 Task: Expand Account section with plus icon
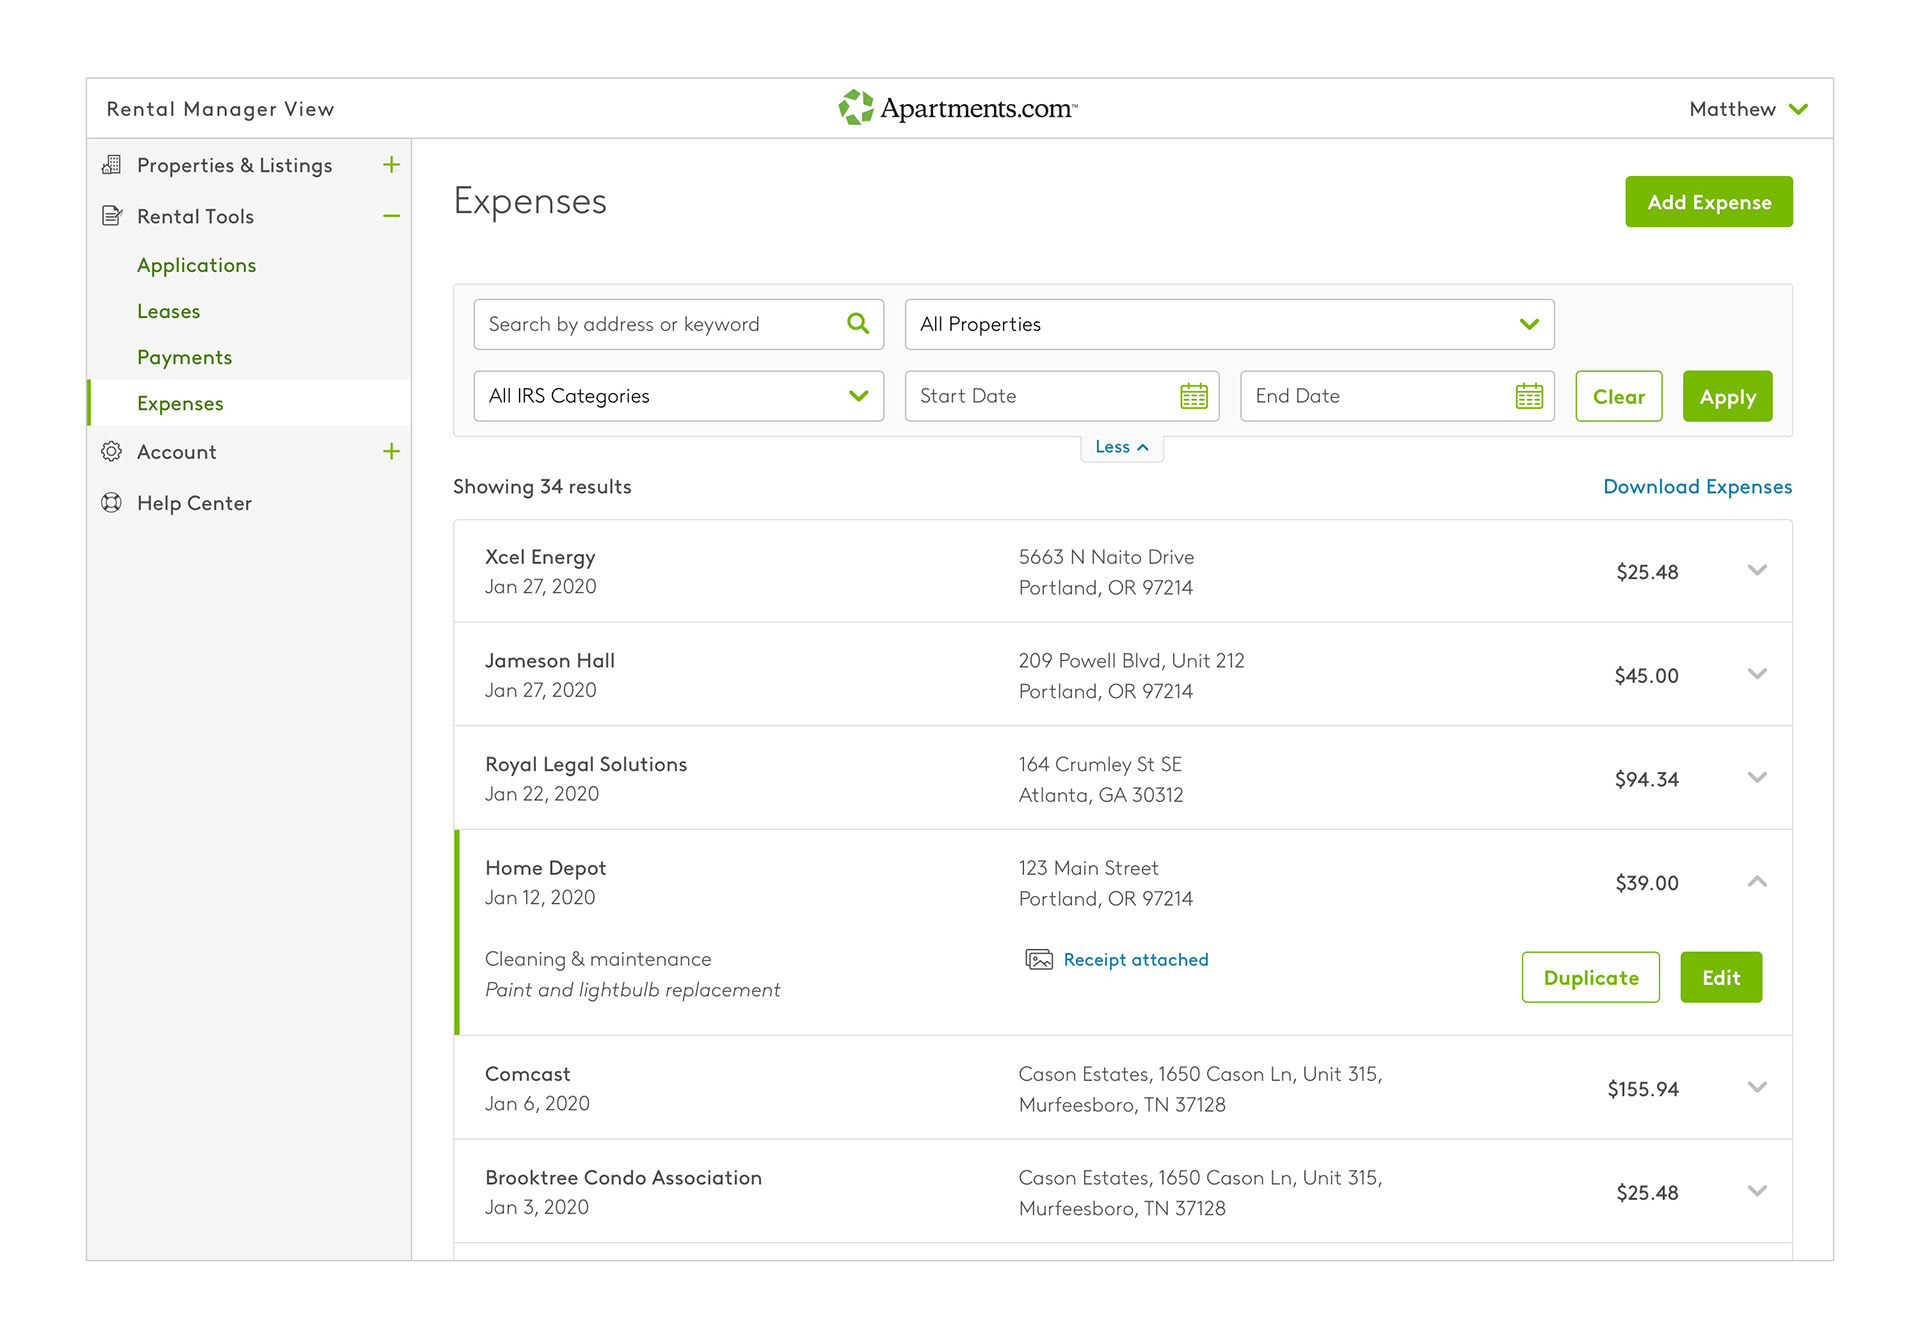click(391, 452)
